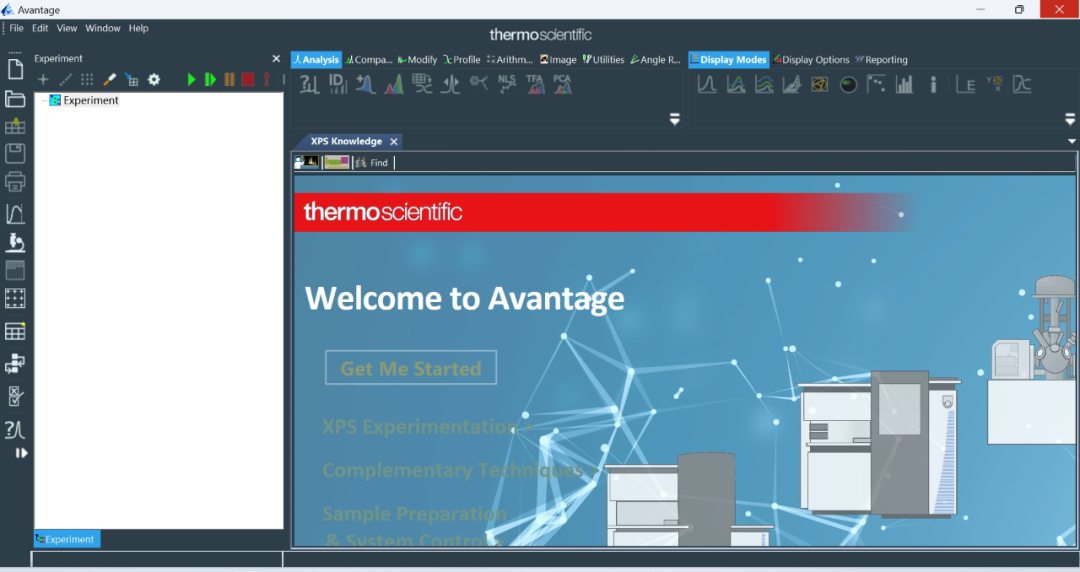Click the scatter plot display icon
Image resolution: width=1080 pixels, height=572 pixels.
[876, 84]
